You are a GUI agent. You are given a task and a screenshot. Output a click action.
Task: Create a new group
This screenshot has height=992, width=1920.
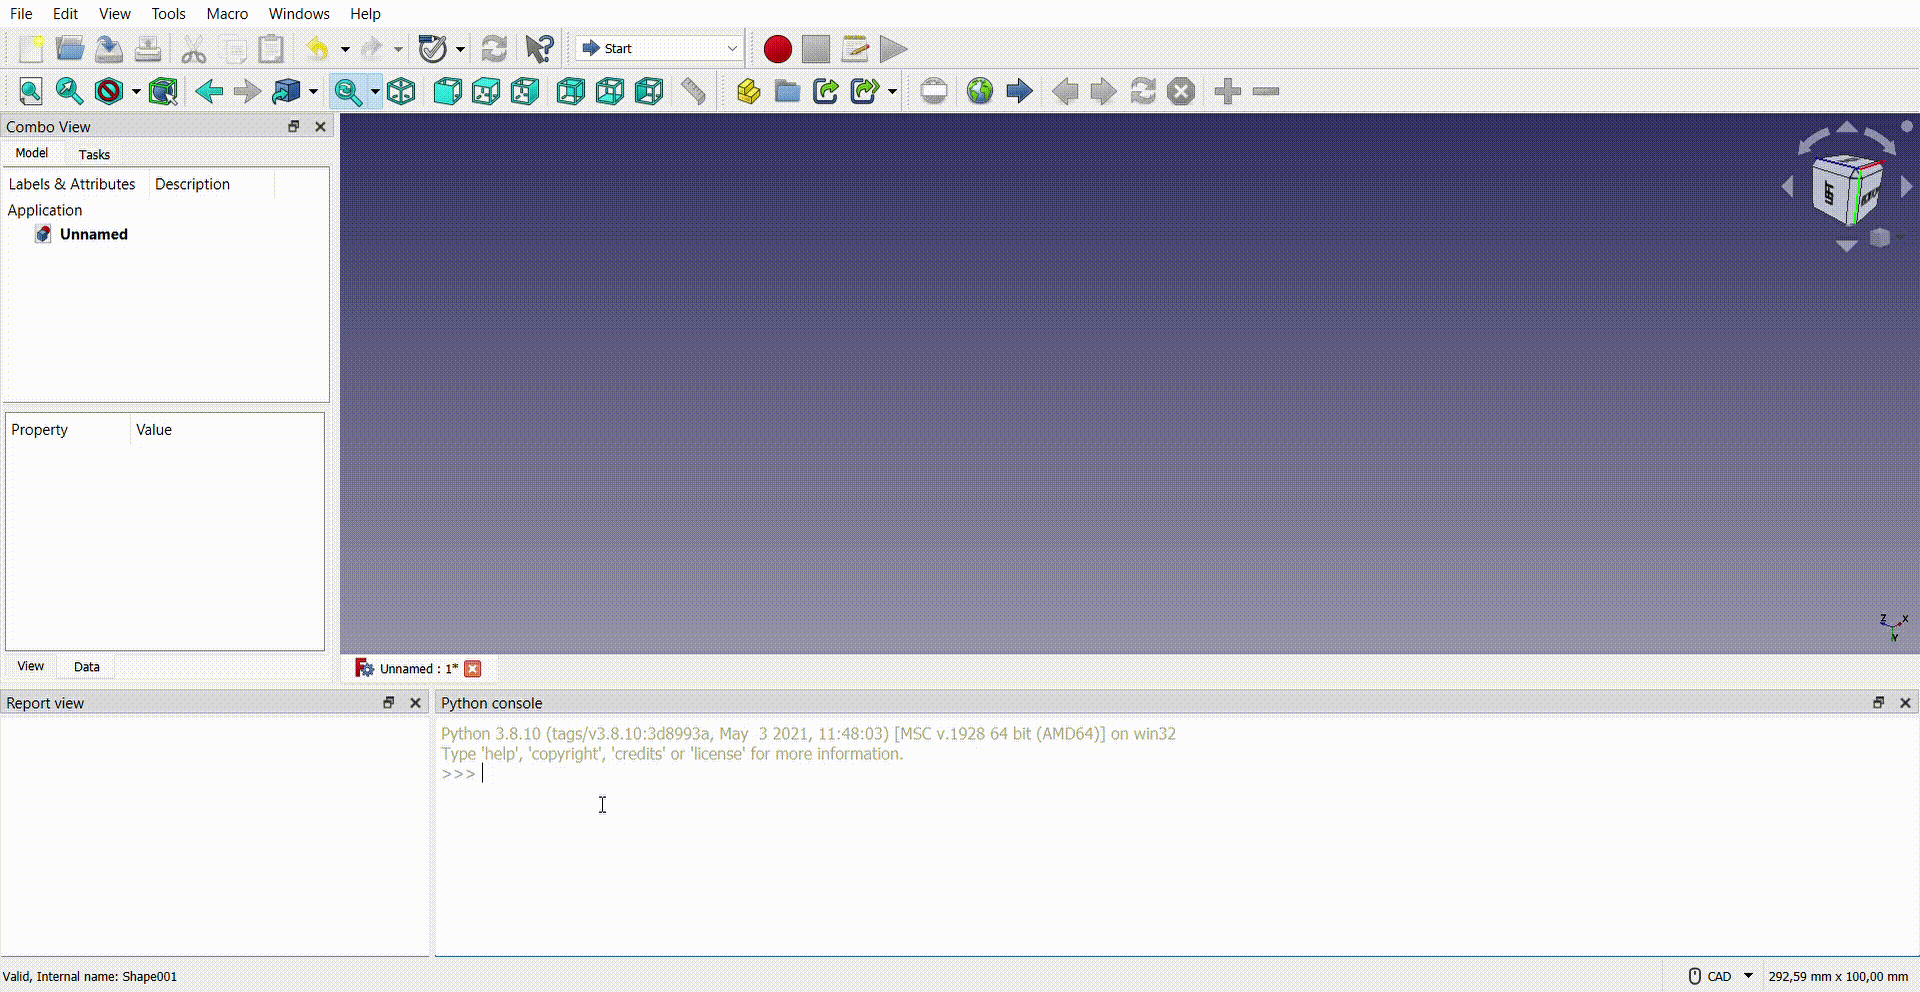click(787, 91)
